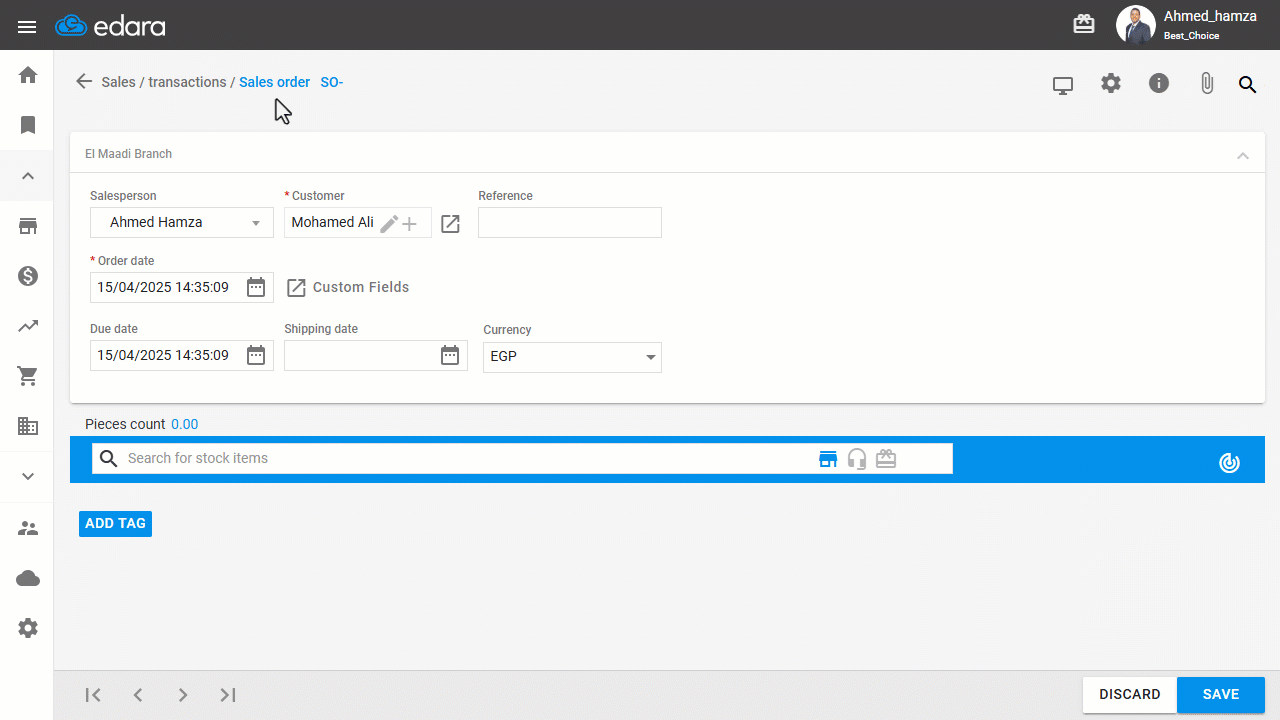This screenshot has width=1280, height=720.
Task: Open attachments with the paperclip icon
Action: click(1207, 83)
